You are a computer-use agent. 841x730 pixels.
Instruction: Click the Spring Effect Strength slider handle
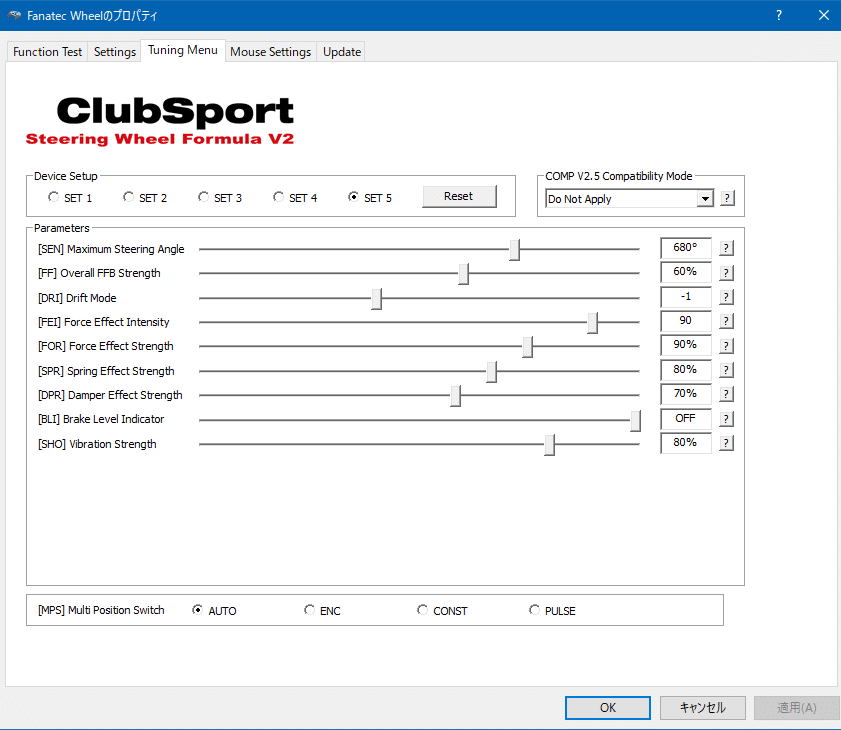point(491,371)
